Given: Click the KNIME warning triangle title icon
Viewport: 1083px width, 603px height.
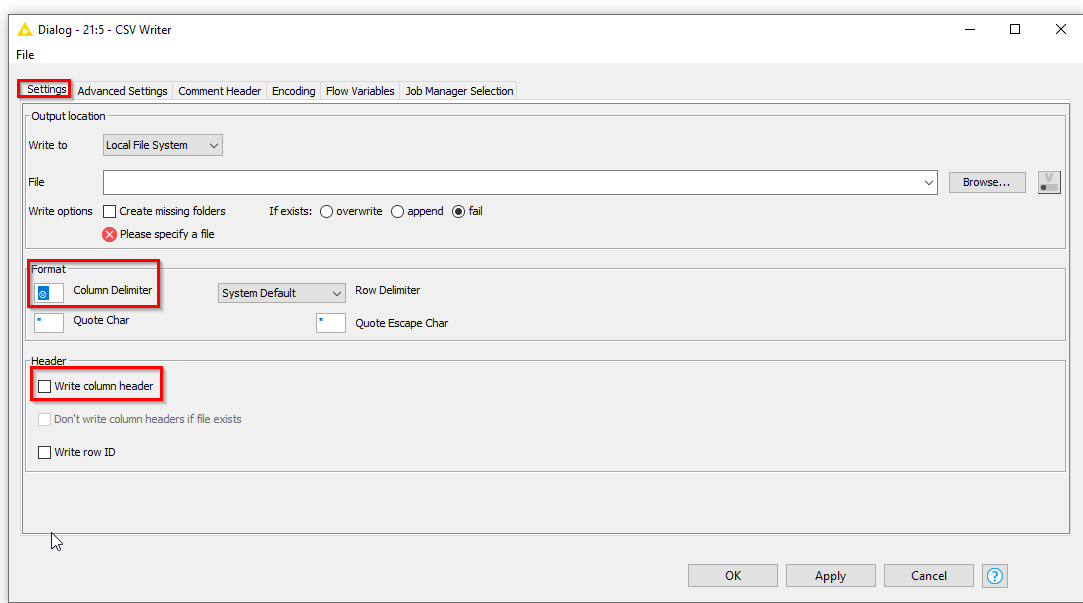Looking at the screenshot, I should click(x=25, y=30).
